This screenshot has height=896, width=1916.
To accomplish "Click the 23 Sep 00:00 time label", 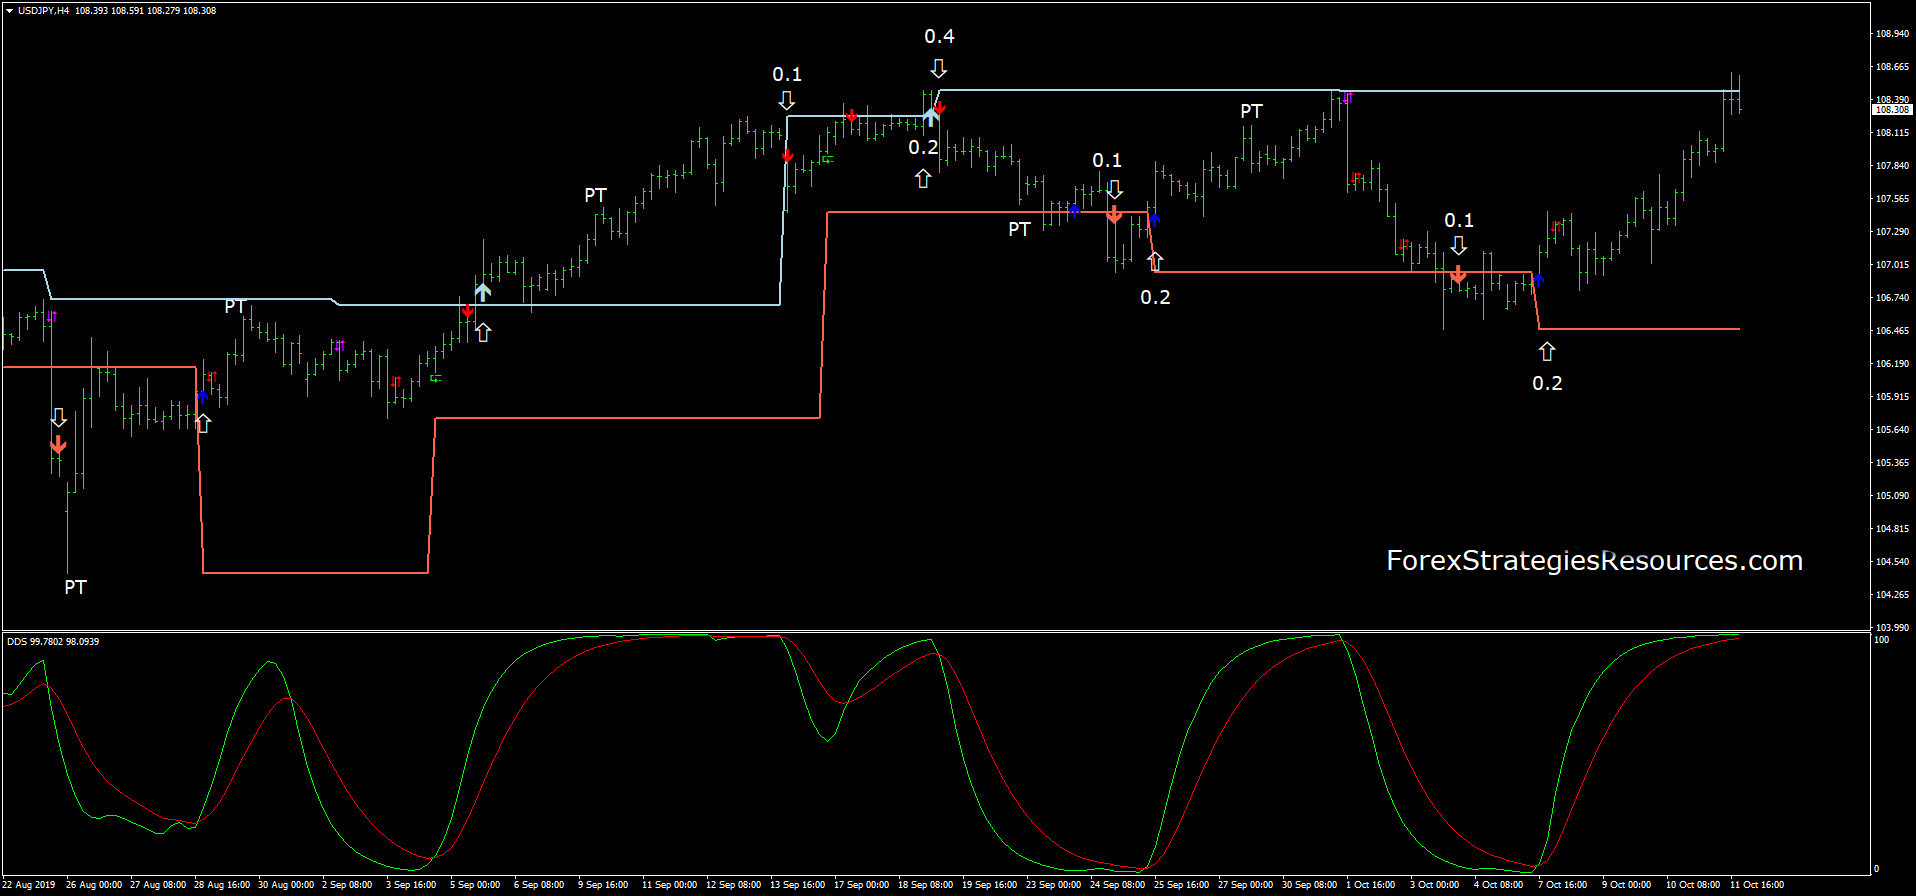I will pyautogui.click(x=1054, y=885).
